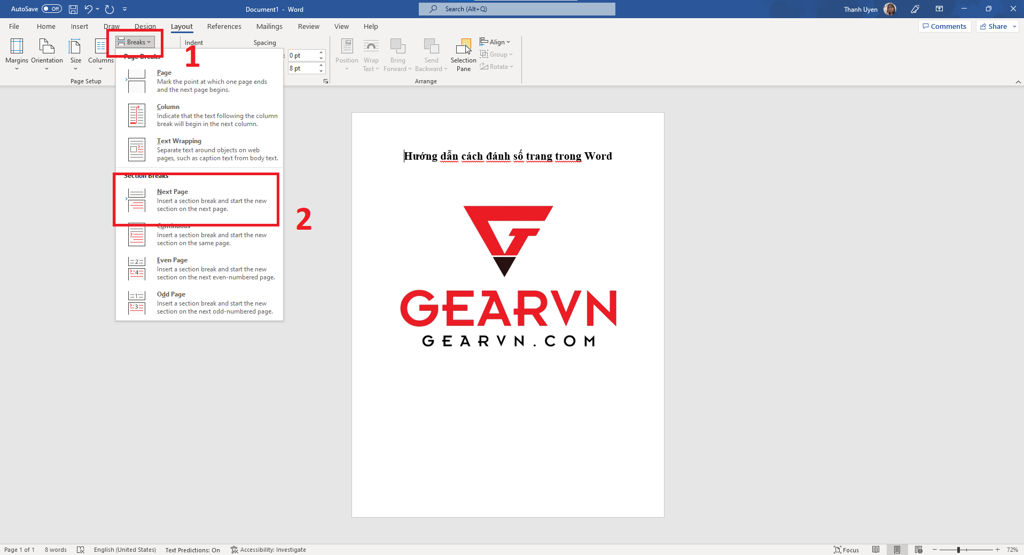
Task: Select the Page break option
Action: (199, 81)
